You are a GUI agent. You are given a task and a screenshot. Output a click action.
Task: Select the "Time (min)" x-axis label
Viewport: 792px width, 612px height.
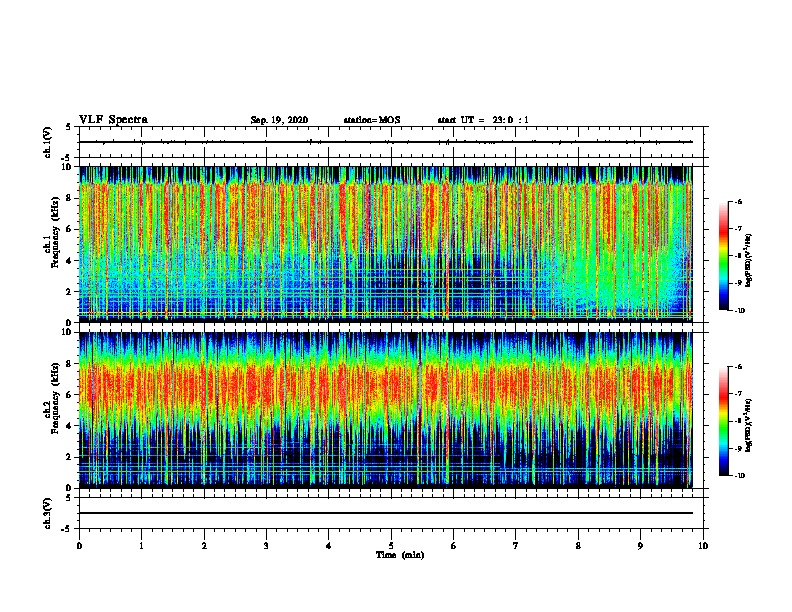click(x=400, y=555)
